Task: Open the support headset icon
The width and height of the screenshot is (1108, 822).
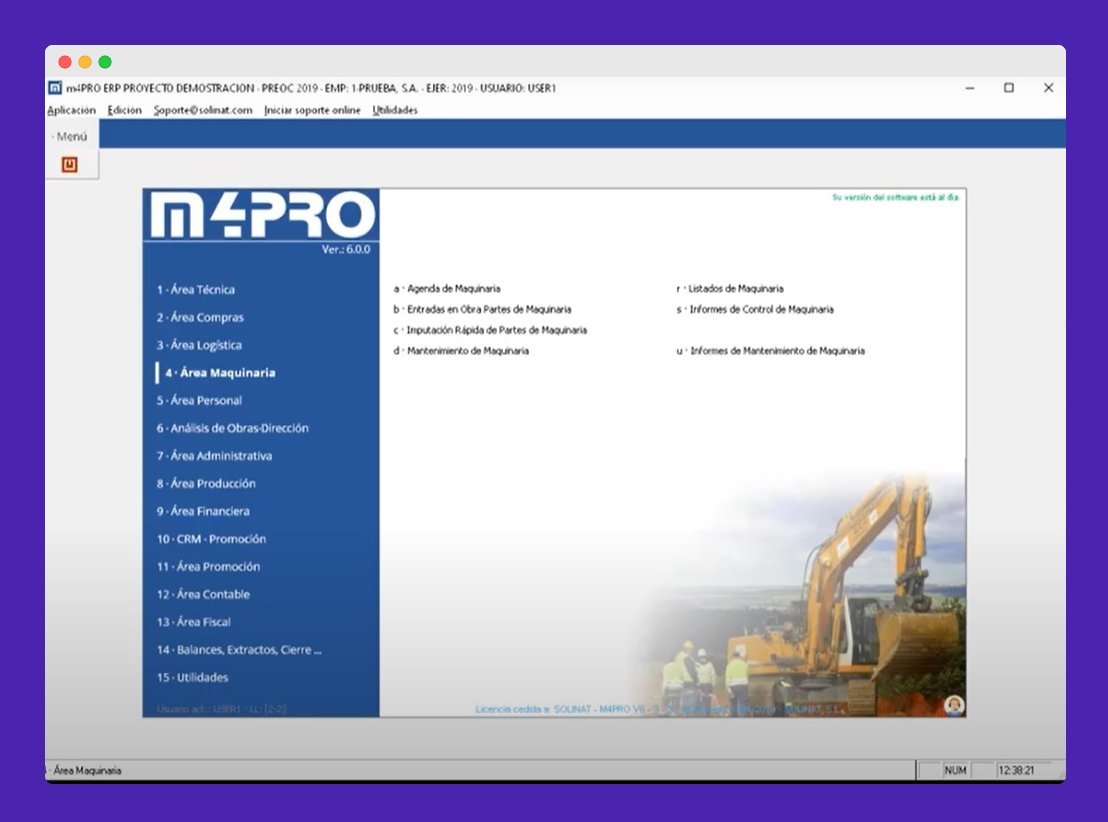Action: tap(954, 705)
